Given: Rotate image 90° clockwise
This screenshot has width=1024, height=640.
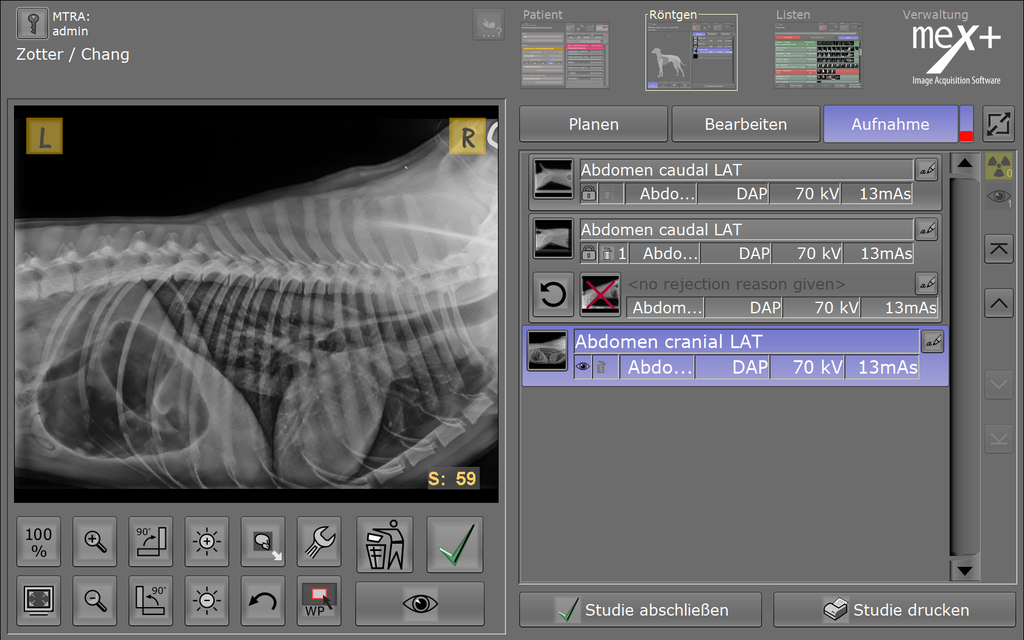Looking at the screenshot, I should click(151, 543).
